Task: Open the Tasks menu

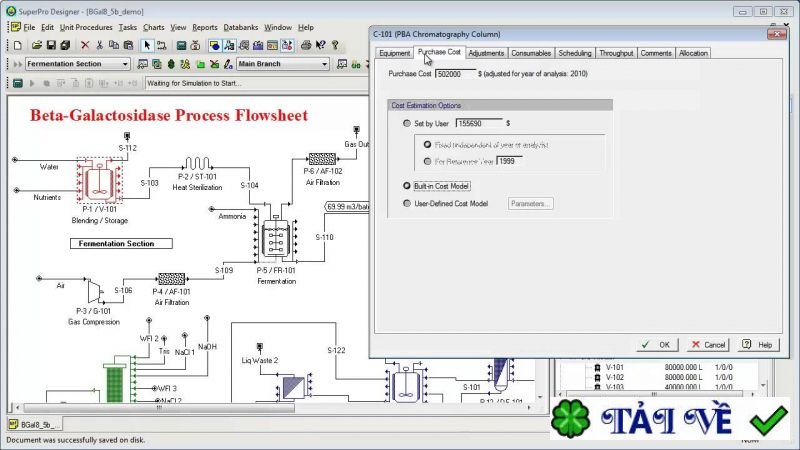Action: pos(128,27)
